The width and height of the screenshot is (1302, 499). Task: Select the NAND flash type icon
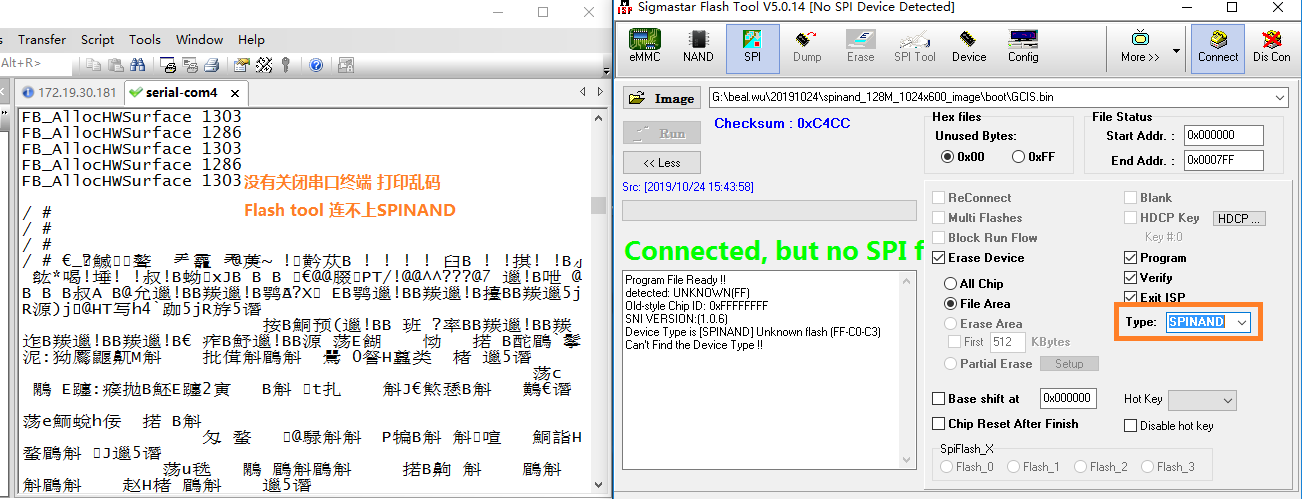pos(698,46)
